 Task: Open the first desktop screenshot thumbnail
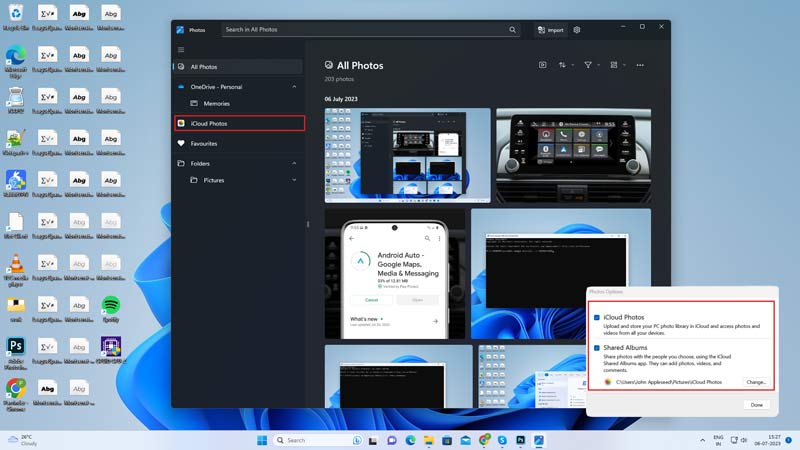(x=408, y=156)
